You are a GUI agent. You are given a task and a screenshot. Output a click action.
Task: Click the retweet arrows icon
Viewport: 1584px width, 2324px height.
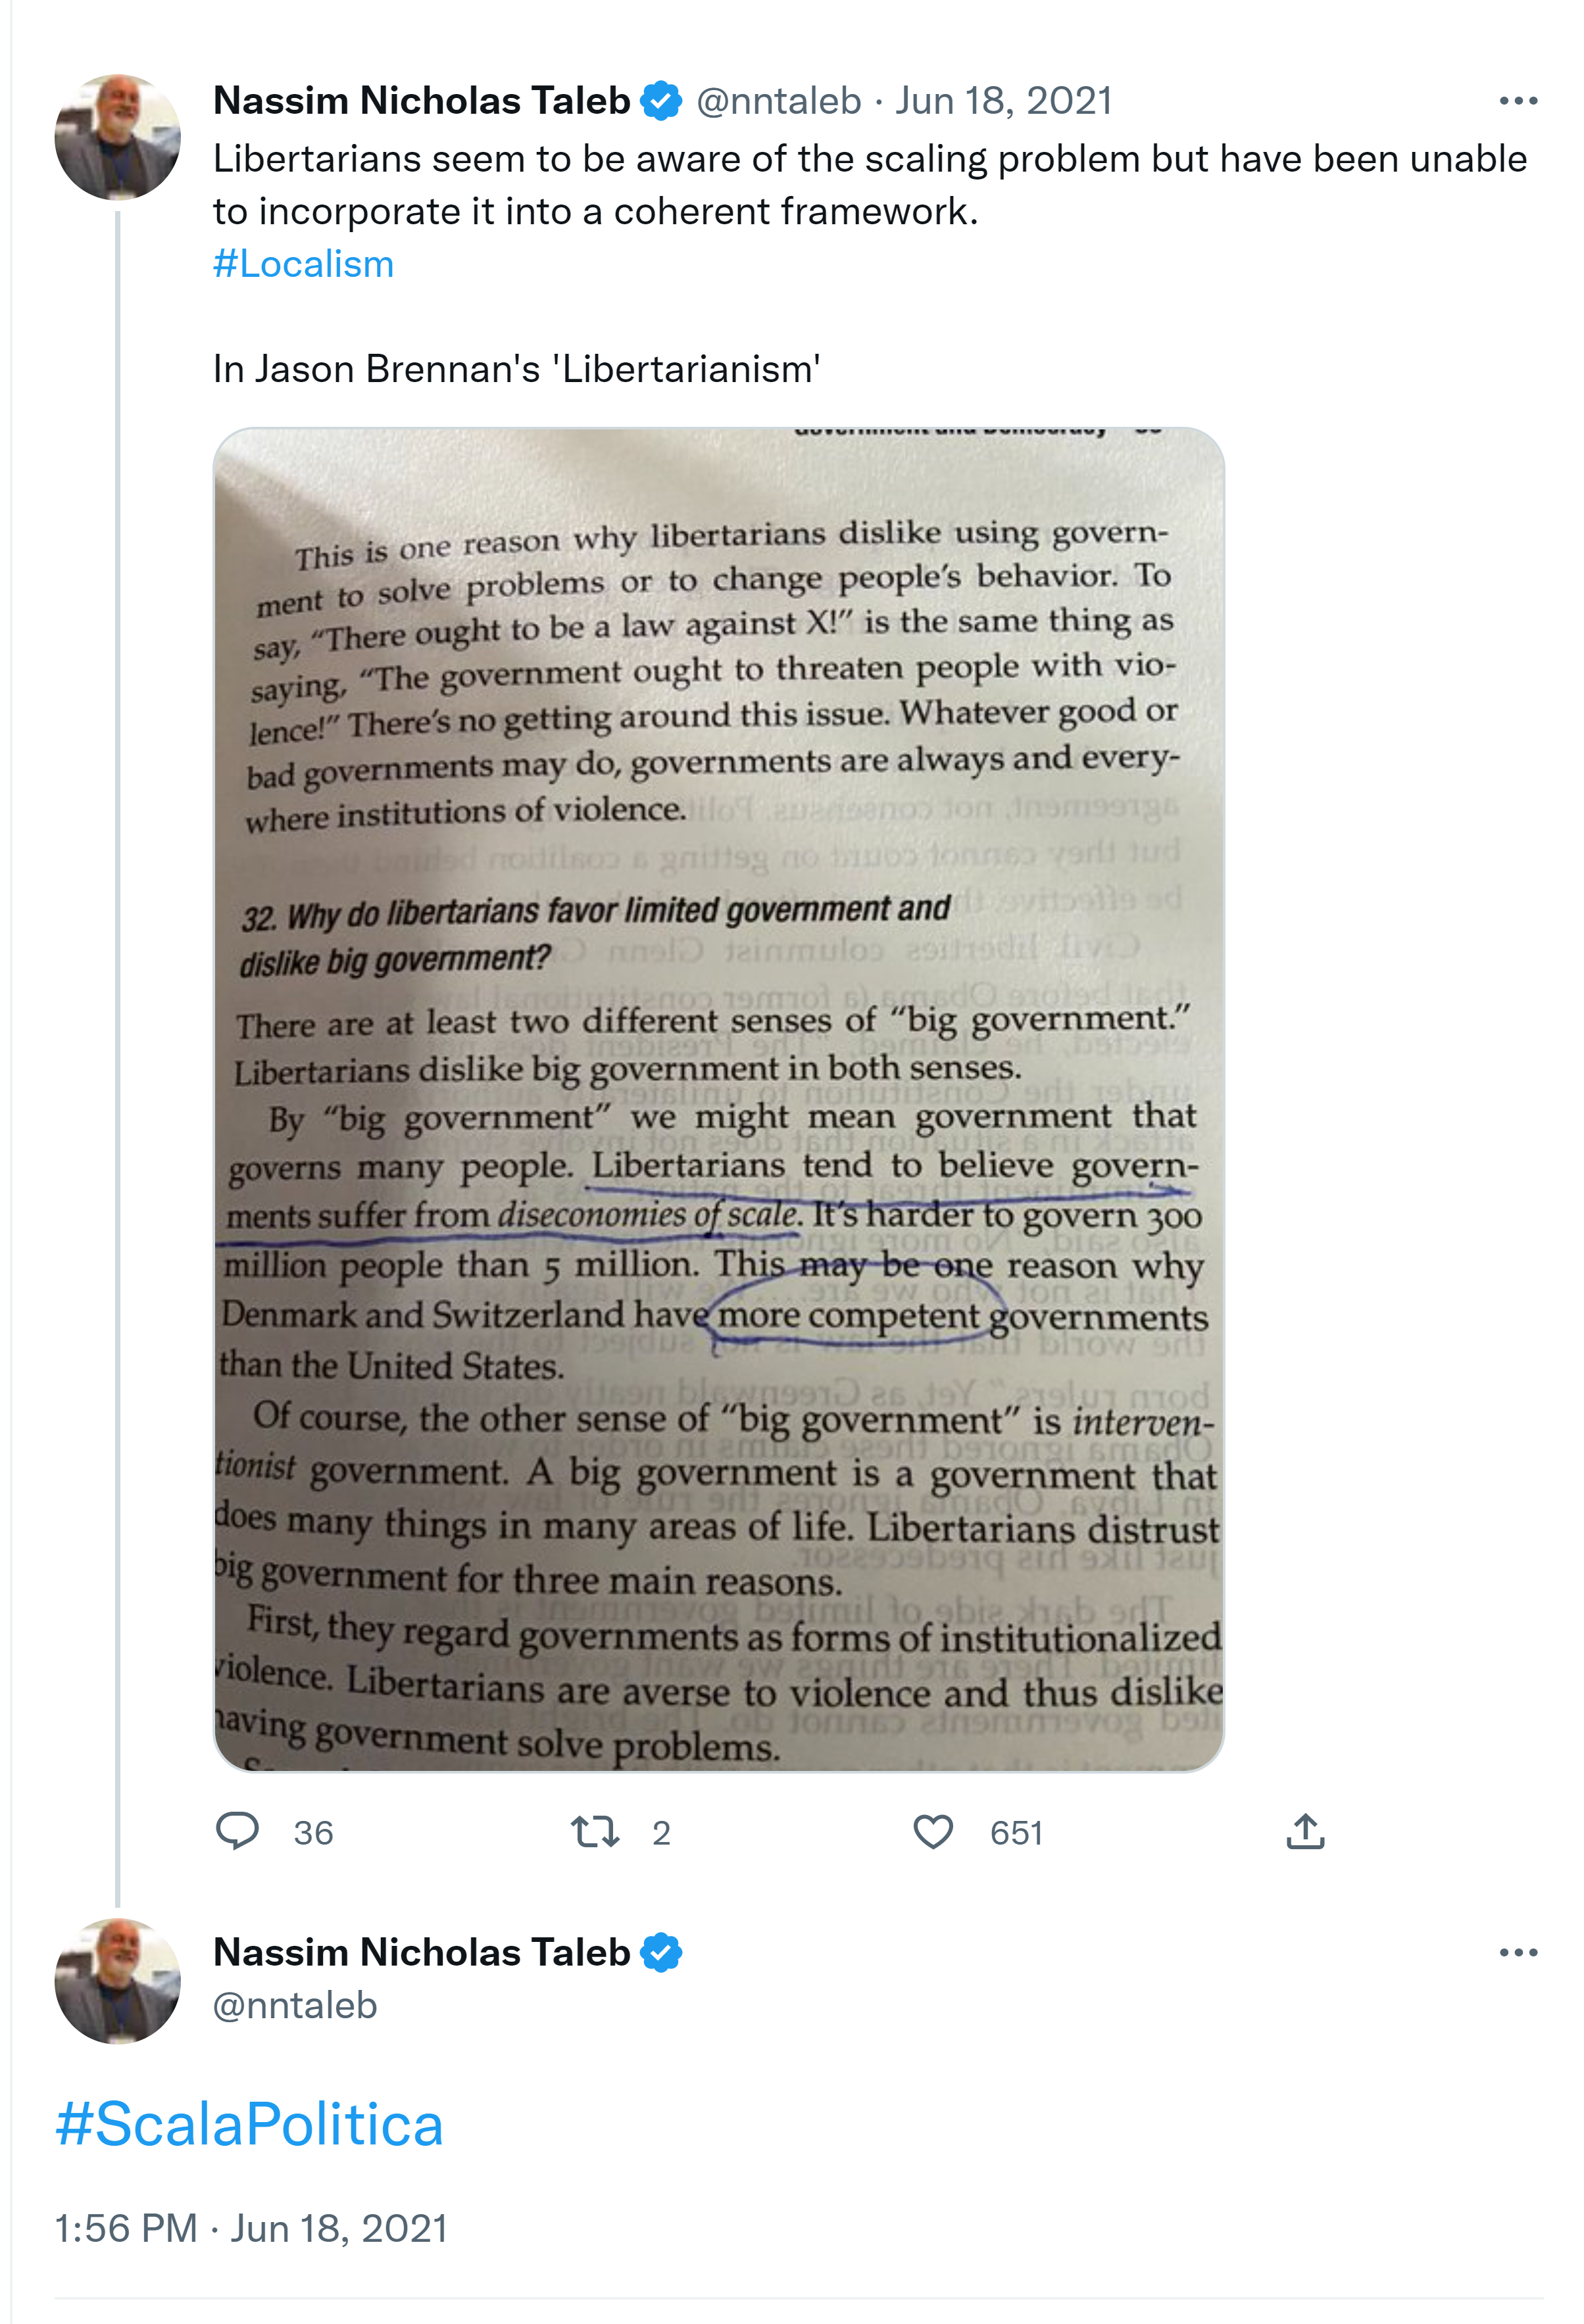(595, 1831)
